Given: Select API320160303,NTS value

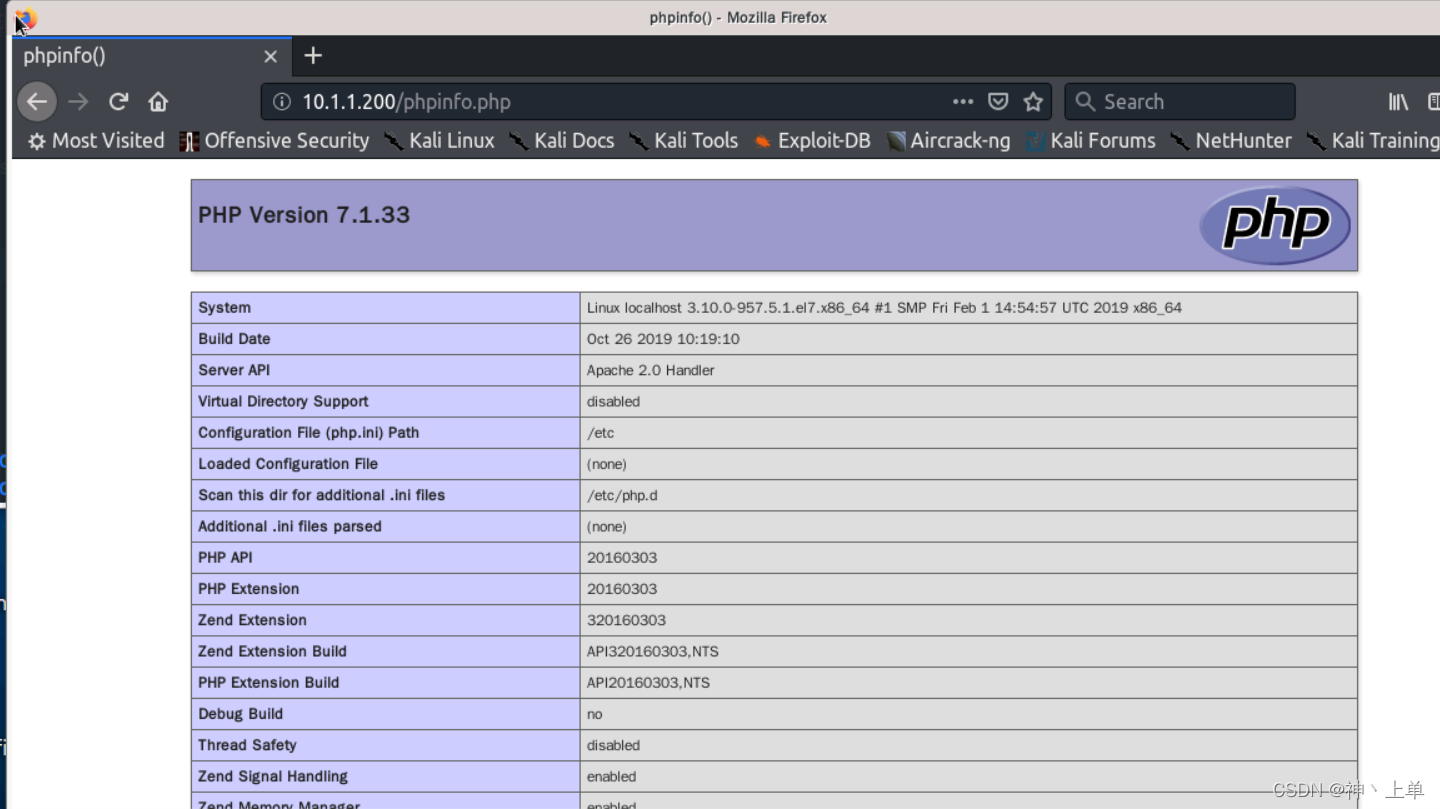Looking at the screenshot, I should pos(653,651).
